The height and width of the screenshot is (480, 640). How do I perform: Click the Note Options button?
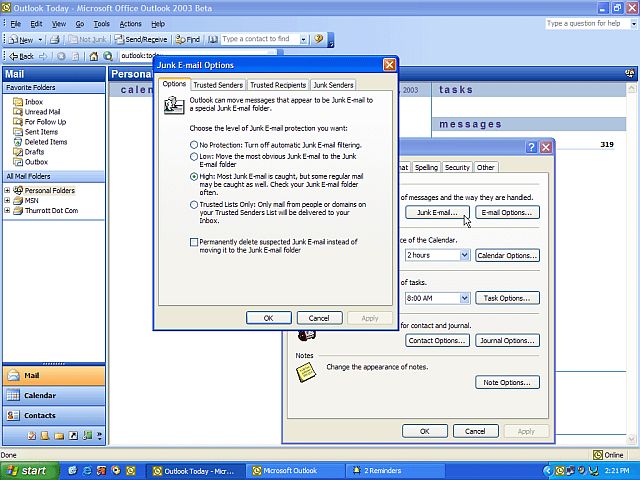click(x=507, y=383)
